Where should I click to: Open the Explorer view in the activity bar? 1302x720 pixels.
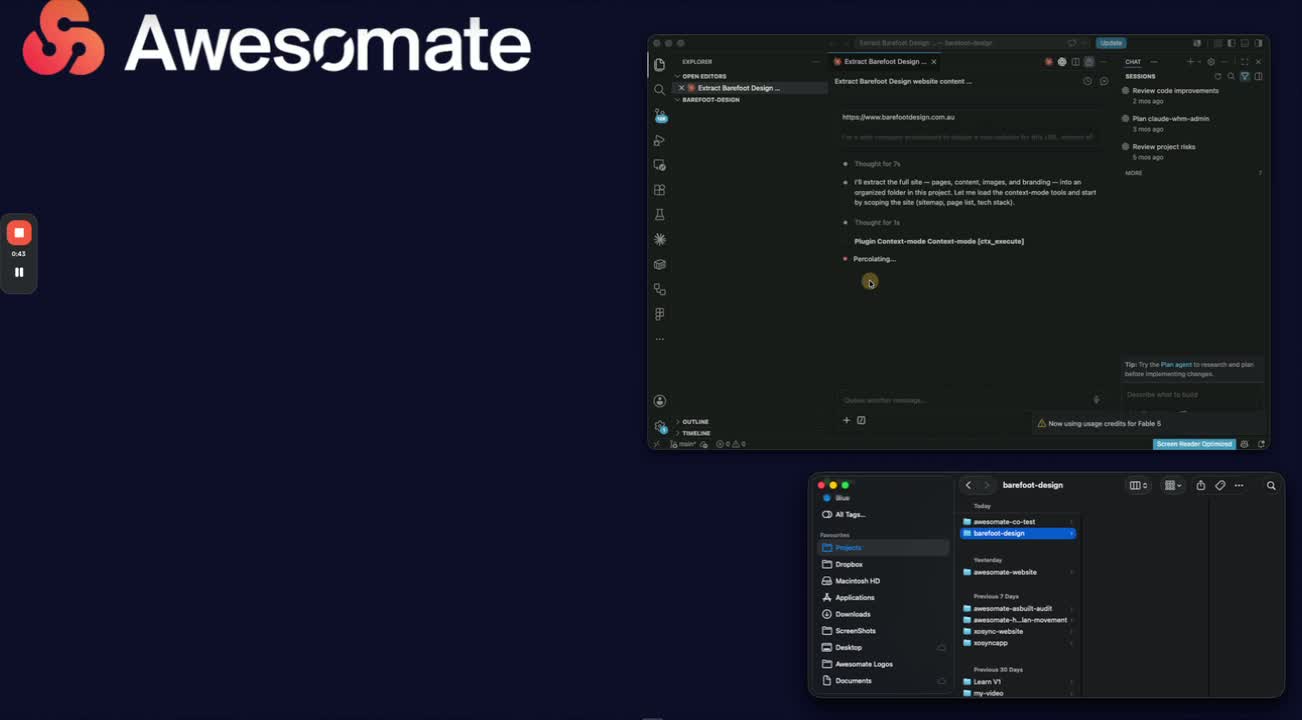coord(659,65)
